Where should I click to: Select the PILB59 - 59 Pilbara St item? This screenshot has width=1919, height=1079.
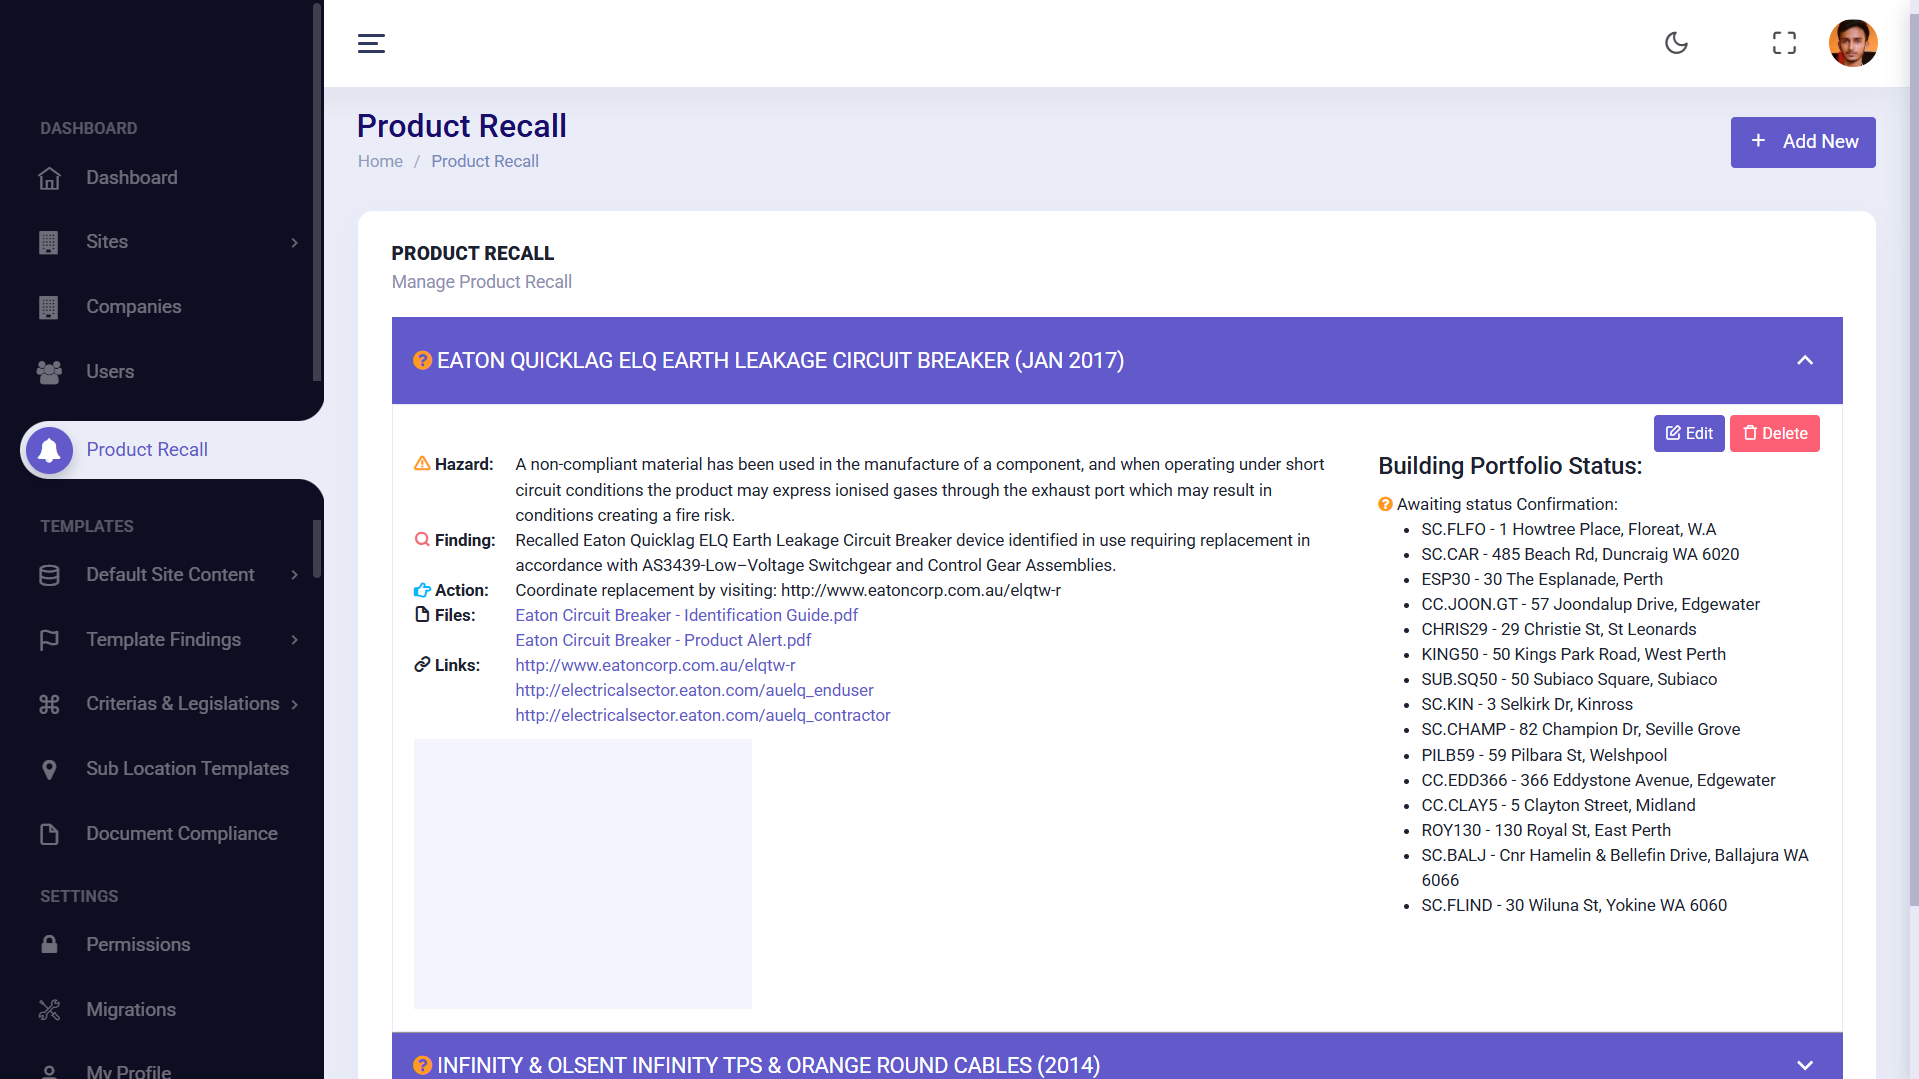click(1544, 755)
